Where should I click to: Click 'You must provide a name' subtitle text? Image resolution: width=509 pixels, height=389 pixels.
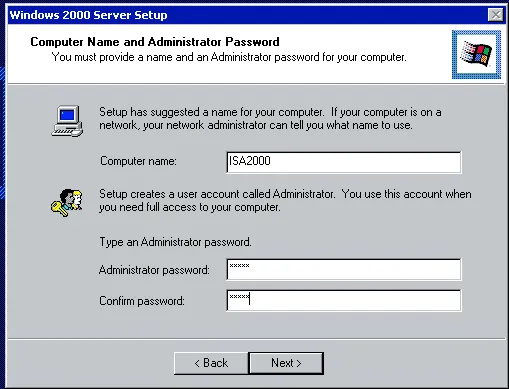229,57
